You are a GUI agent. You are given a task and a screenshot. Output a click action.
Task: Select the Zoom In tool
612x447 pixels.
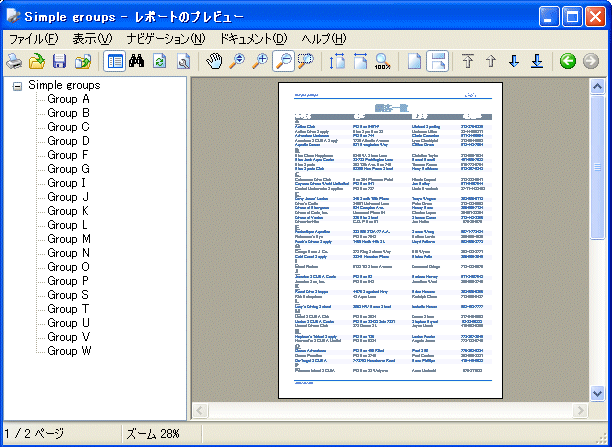coord(260,61)
